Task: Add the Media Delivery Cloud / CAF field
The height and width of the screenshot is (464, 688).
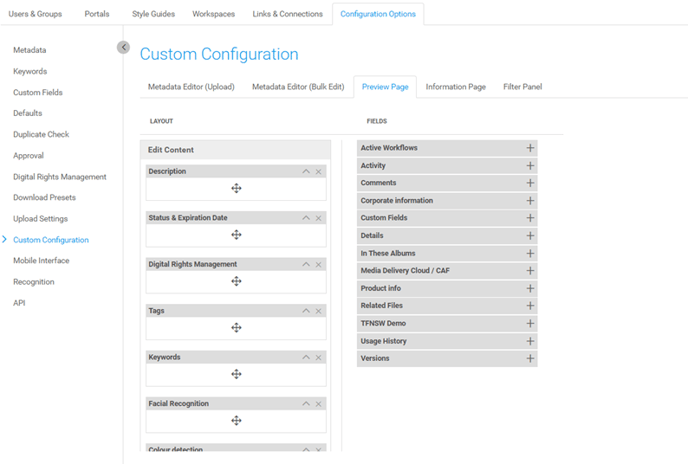Action: (530, 271)
